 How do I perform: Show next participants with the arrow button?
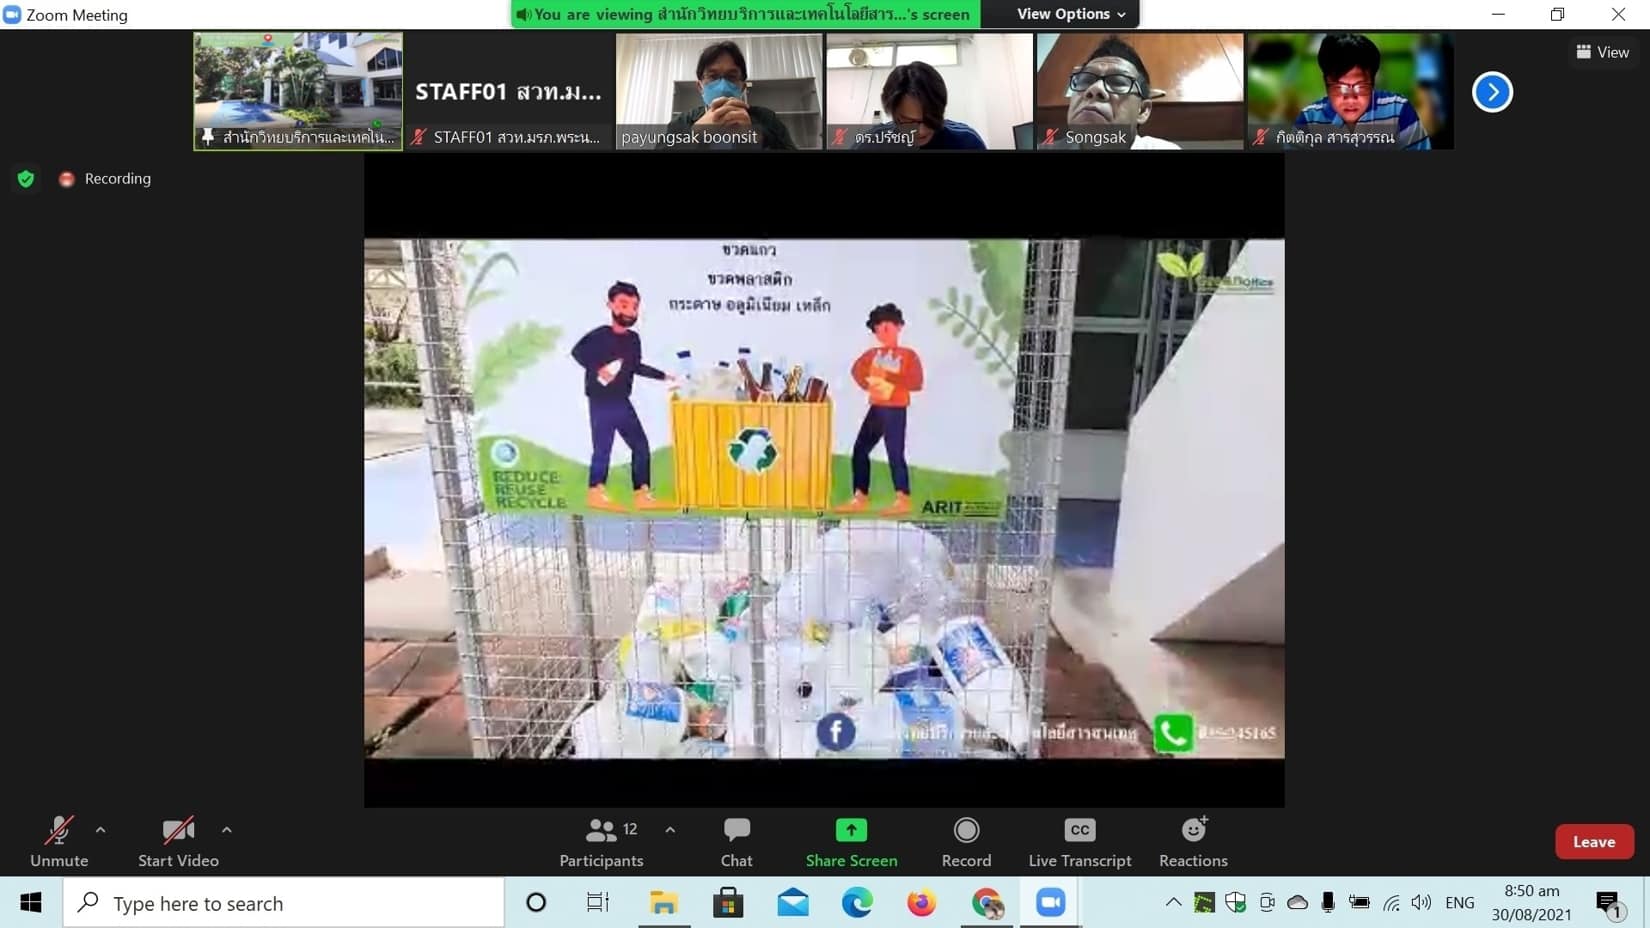(x=1492, y=92)
